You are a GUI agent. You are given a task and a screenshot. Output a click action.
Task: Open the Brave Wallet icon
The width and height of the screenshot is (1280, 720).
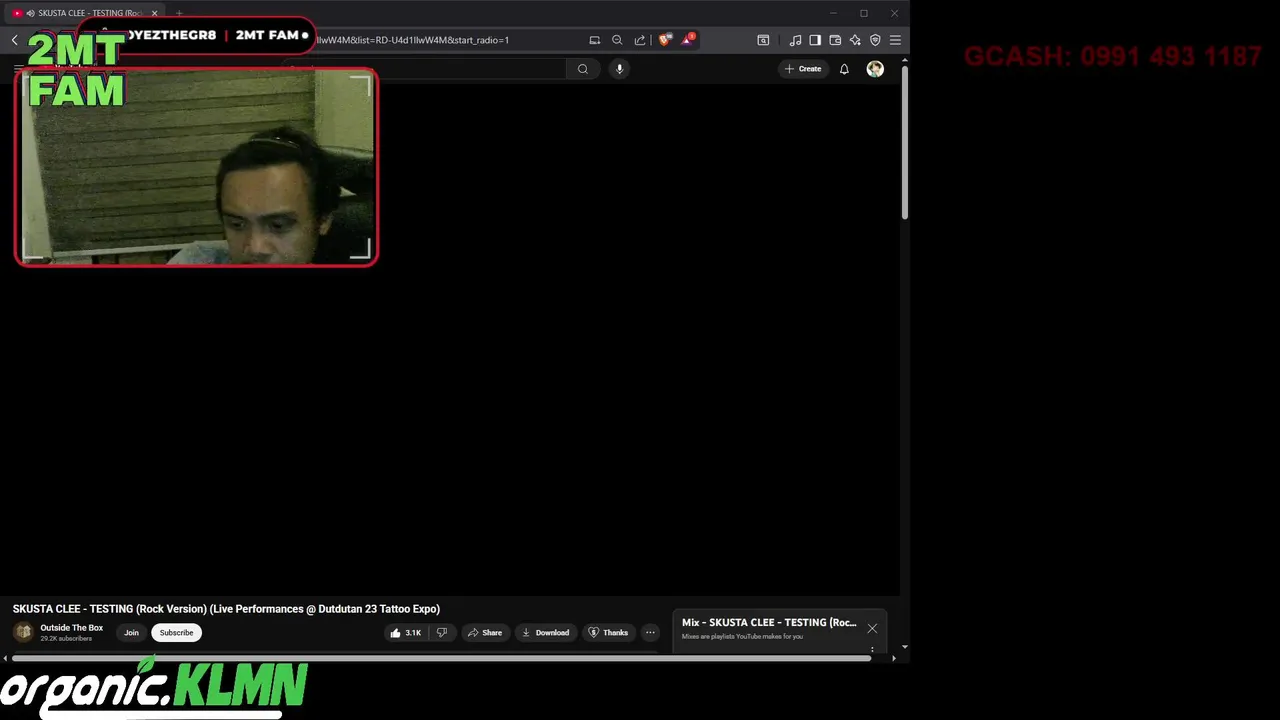(x=835, y=40)
